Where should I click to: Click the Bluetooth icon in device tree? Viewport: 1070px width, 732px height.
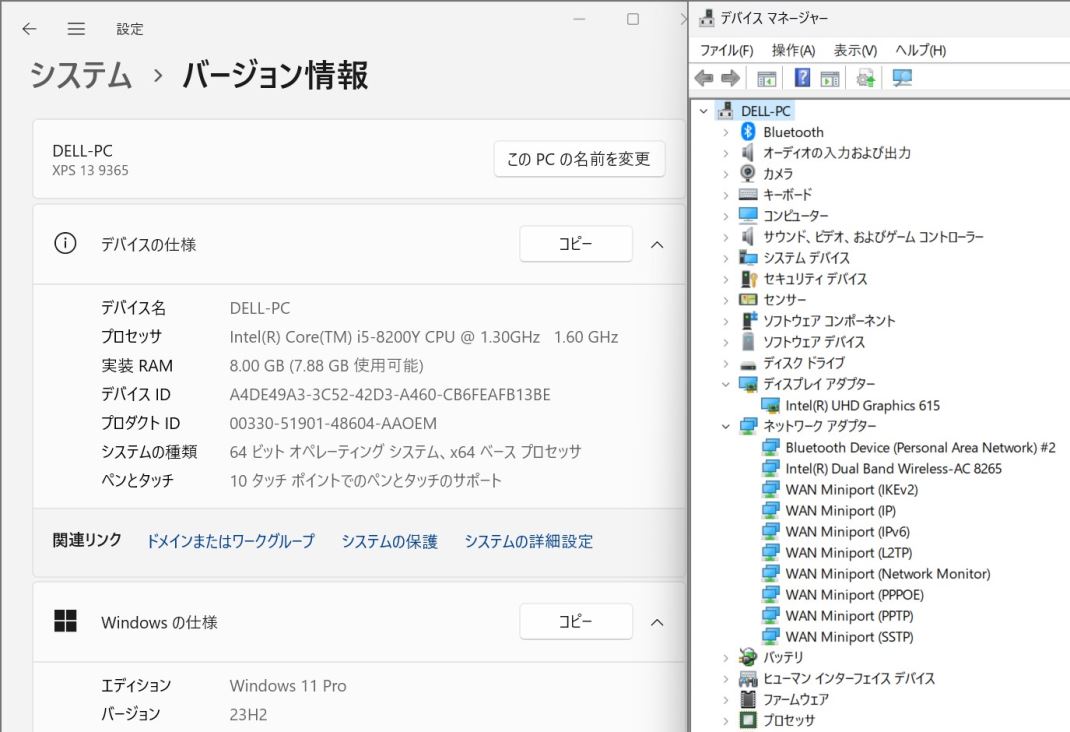(x=748, y=132)
